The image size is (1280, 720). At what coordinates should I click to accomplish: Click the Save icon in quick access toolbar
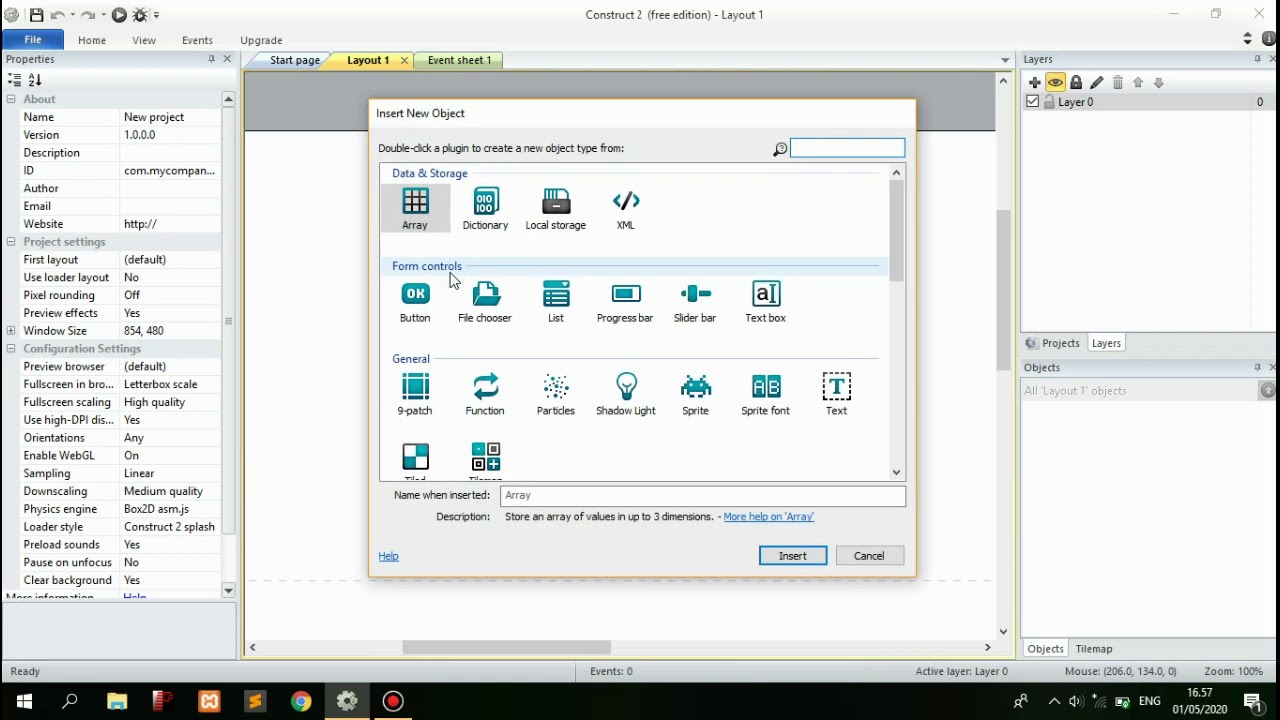(36, 15)
